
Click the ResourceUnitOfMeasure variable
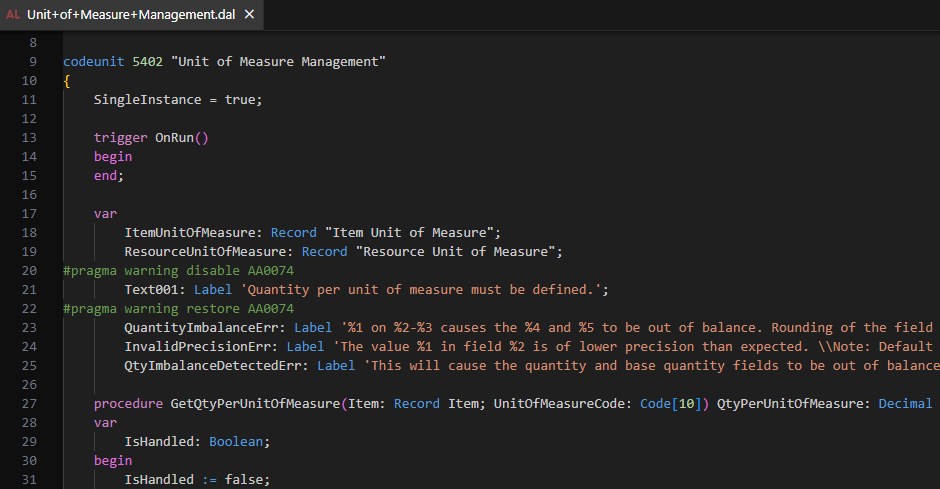click(x=205, y=252)
